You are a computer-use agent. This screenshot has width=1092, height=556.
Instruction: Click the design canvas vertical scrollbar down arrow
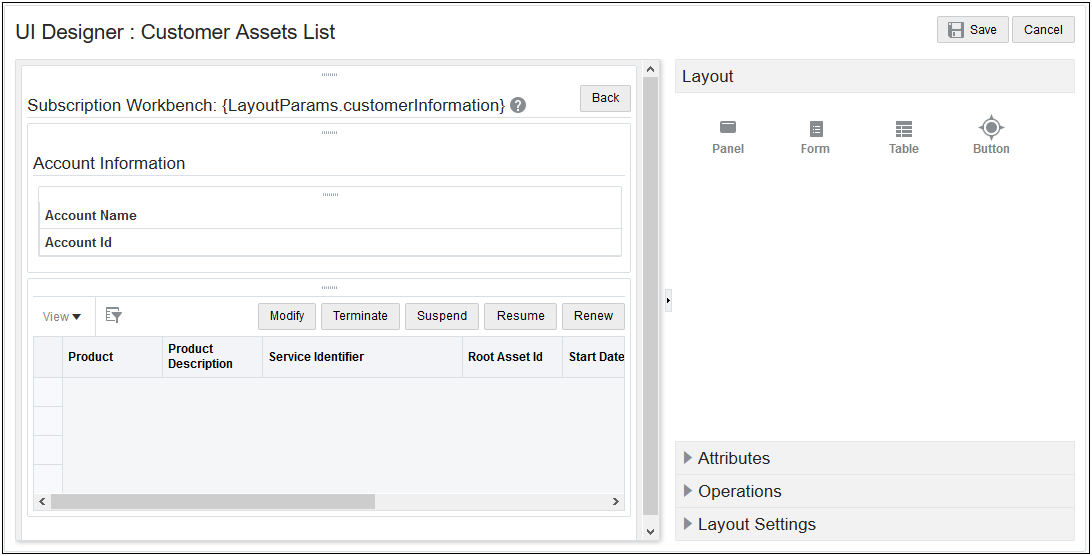pyautogui.click(x=650, y=532)
